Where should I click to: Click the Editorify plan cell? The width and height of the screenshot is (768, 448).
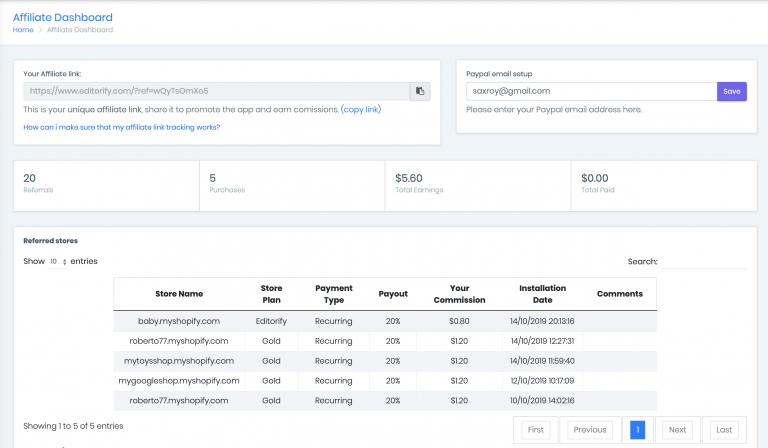[271, 321]
